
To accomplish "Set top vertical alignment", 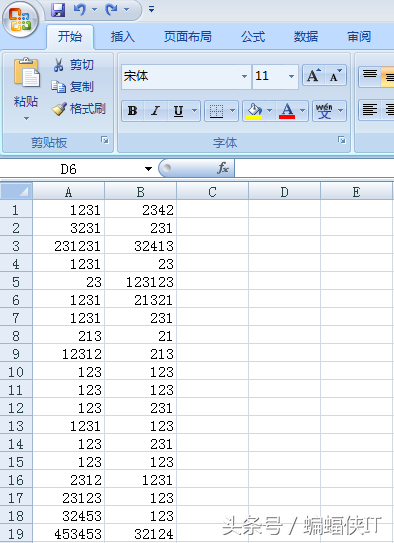I will point(370,75).
